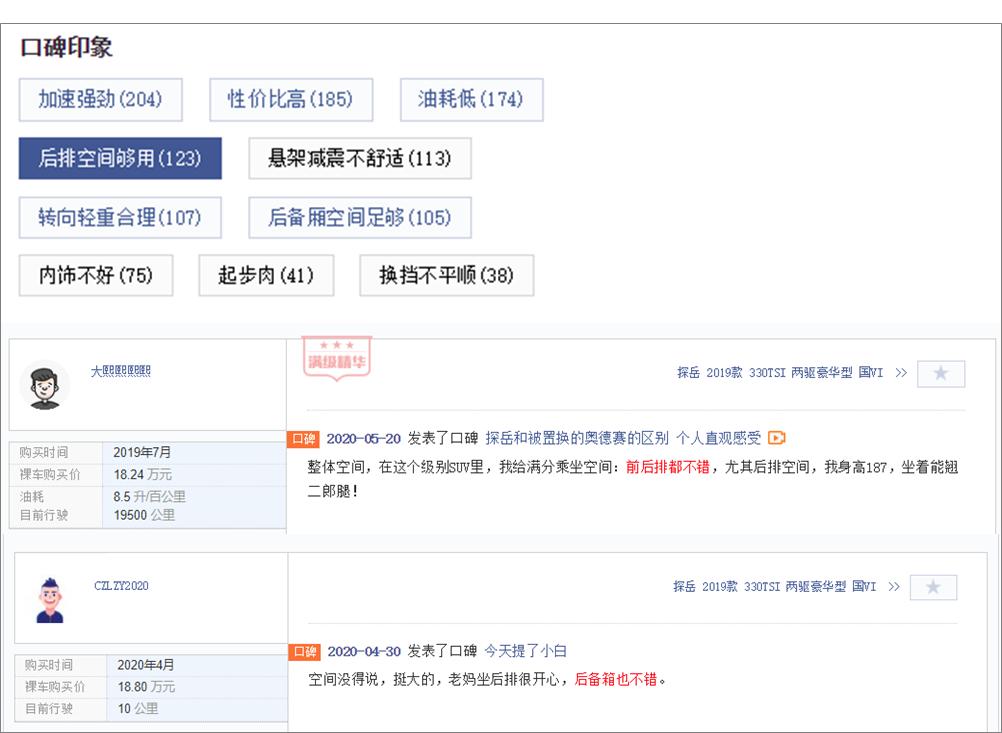Expand the first review's car model via >> chevron
The width and height of the screenshot is (1002, 733).
pyautogui.click(x=903, y=373)
